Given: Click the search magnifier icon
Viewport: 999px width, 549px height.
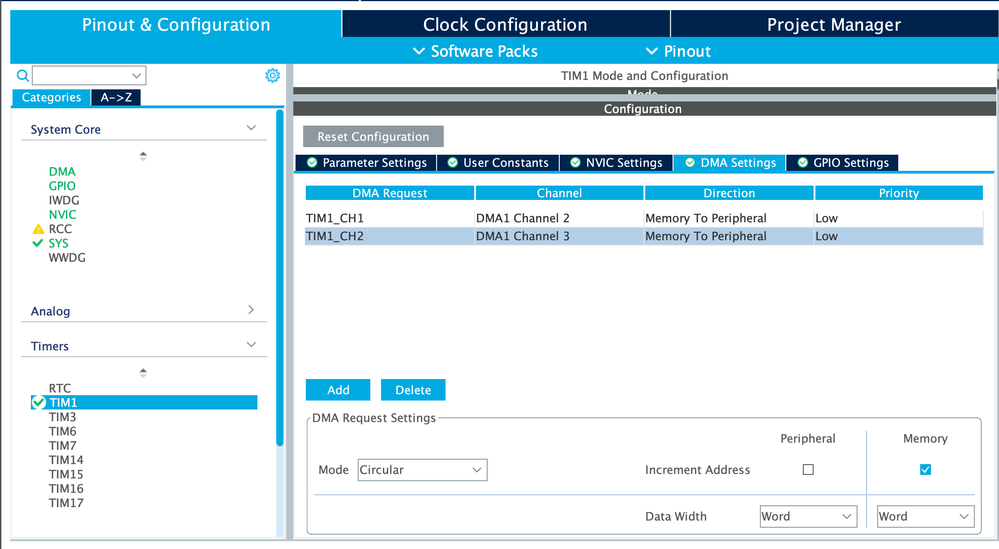Looking at the screenshot, I should (x=22, y=76).
